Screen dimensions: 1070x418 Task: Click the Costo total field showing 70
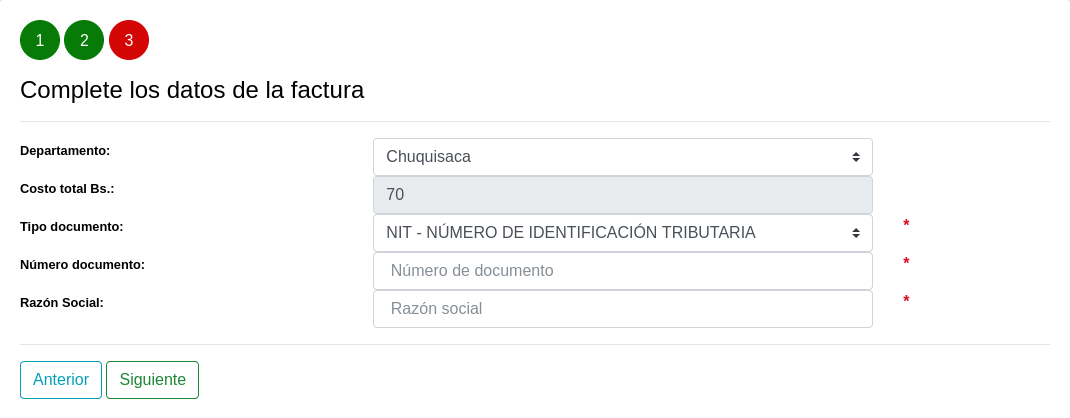[x=622, y=195]
